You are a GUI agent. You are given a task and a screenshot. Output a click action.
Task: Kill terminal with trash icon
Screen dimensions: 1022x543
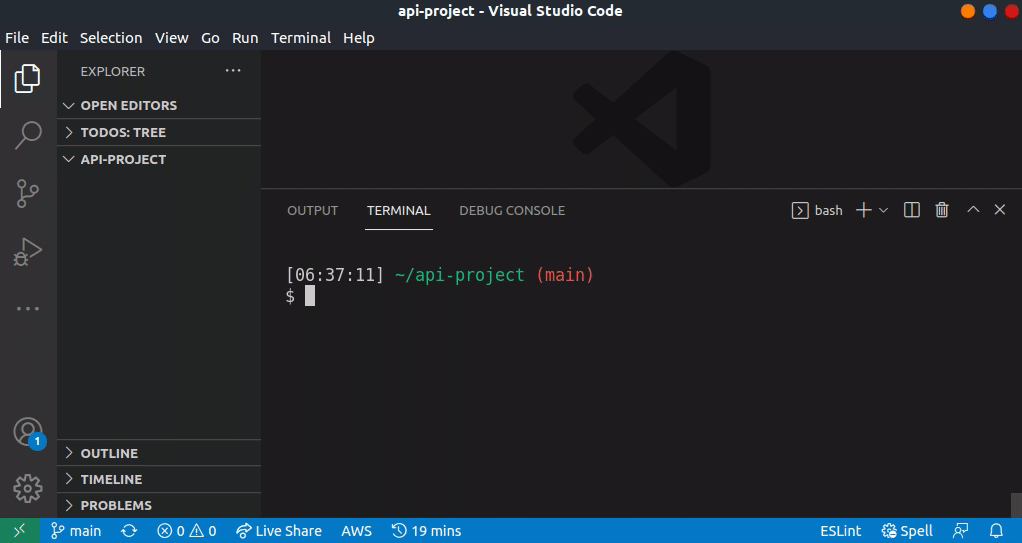click(942, 210)
